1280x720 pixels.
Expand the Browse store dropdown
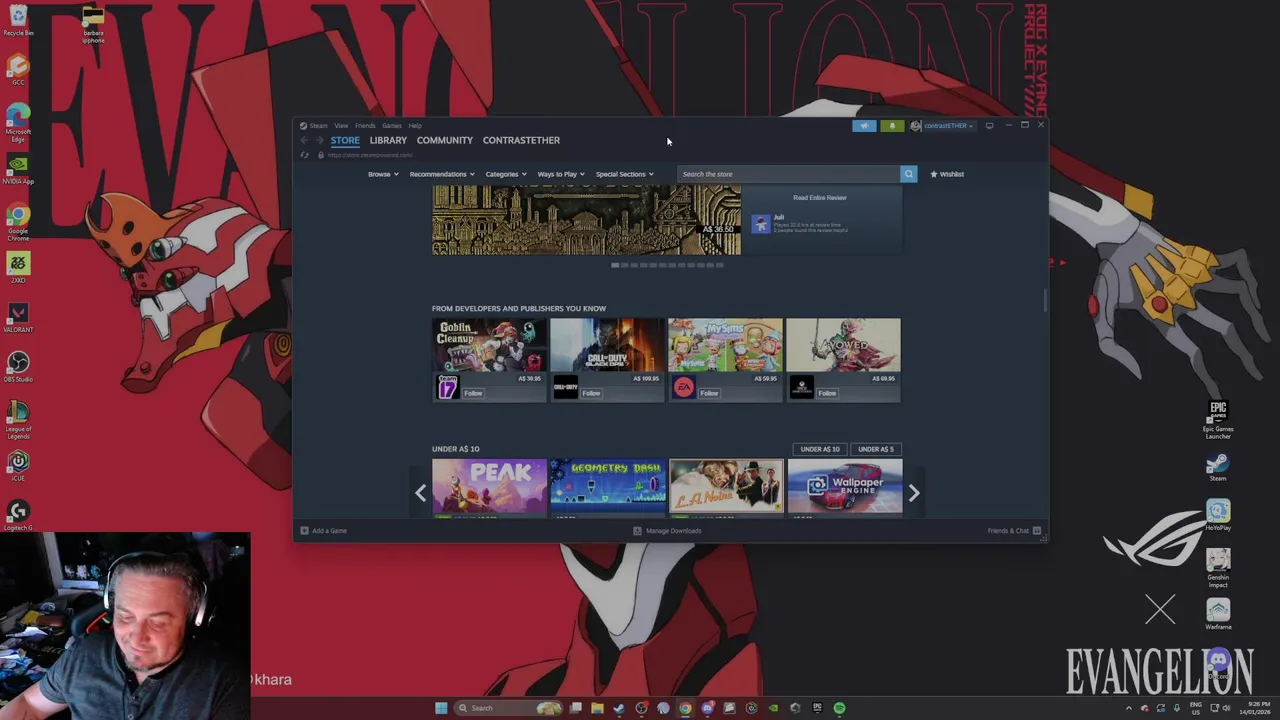[383, 174]
